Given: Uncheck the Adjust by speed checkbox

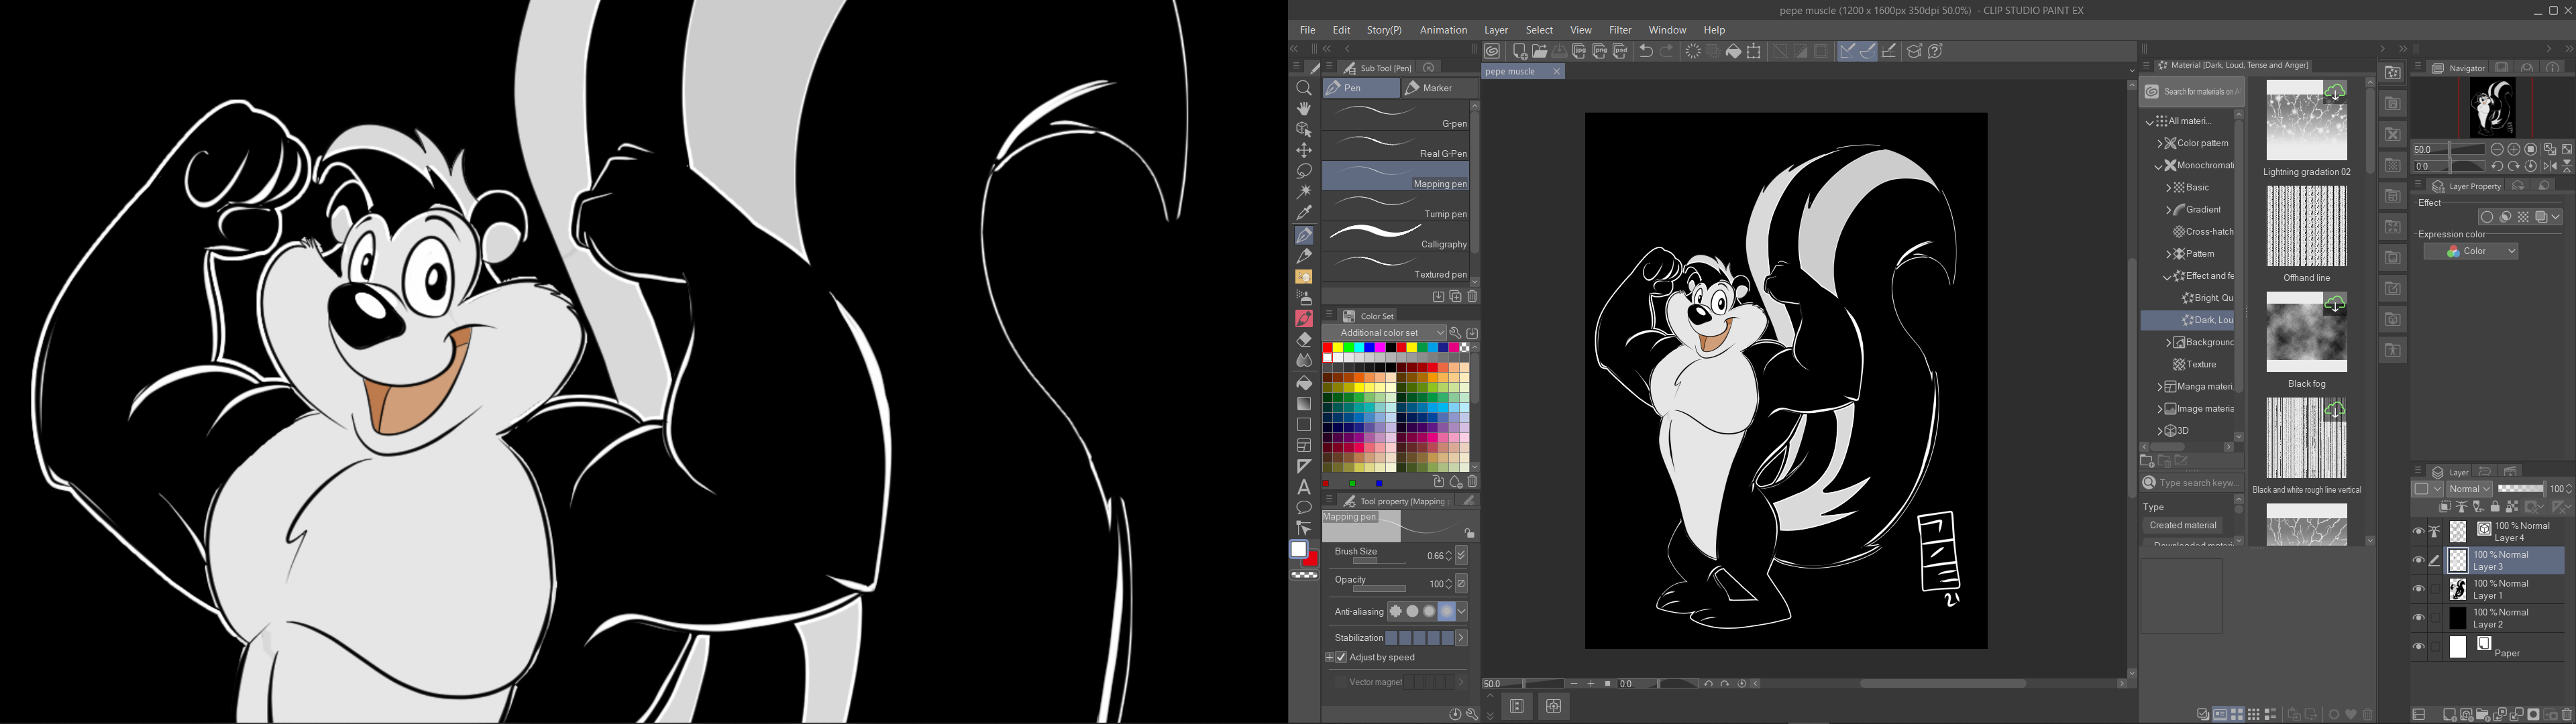Looking at the screenshot, I should pos(1341,657).
